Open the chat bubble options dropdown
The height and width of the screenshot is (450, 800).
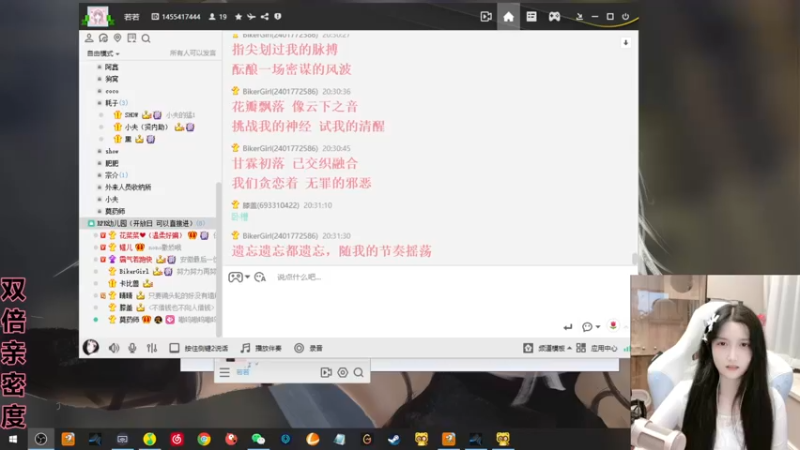click(591, 327)
